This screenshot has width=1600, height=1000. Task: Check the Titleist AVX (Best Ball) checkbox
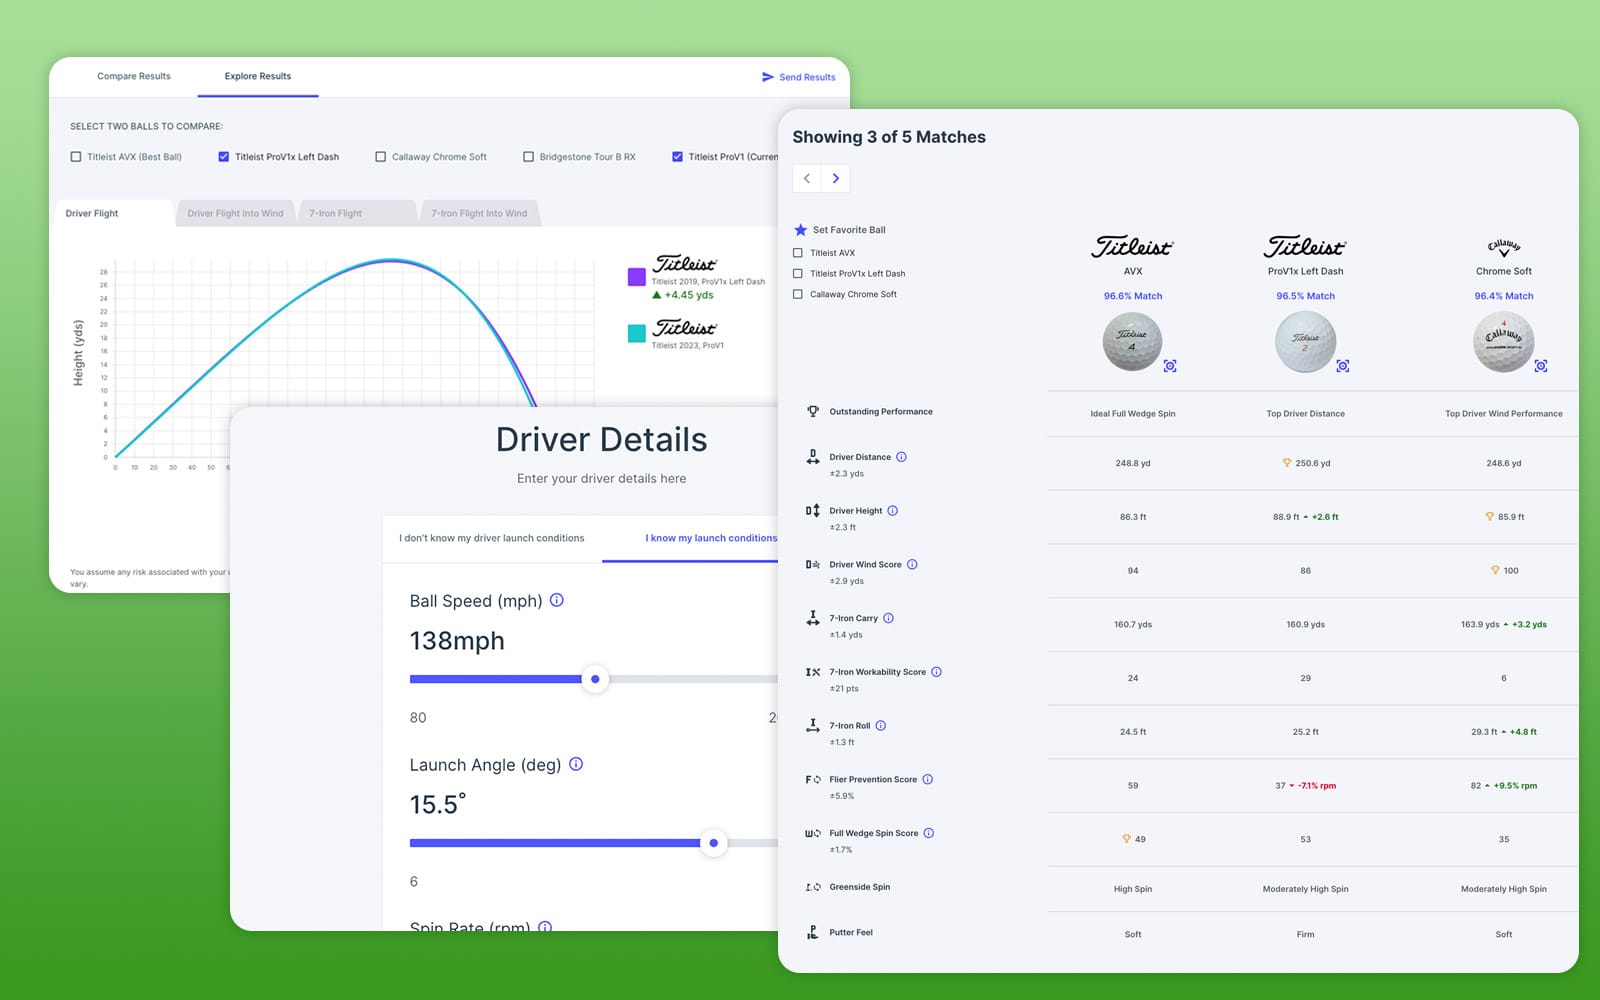click(x=76, y=157)
